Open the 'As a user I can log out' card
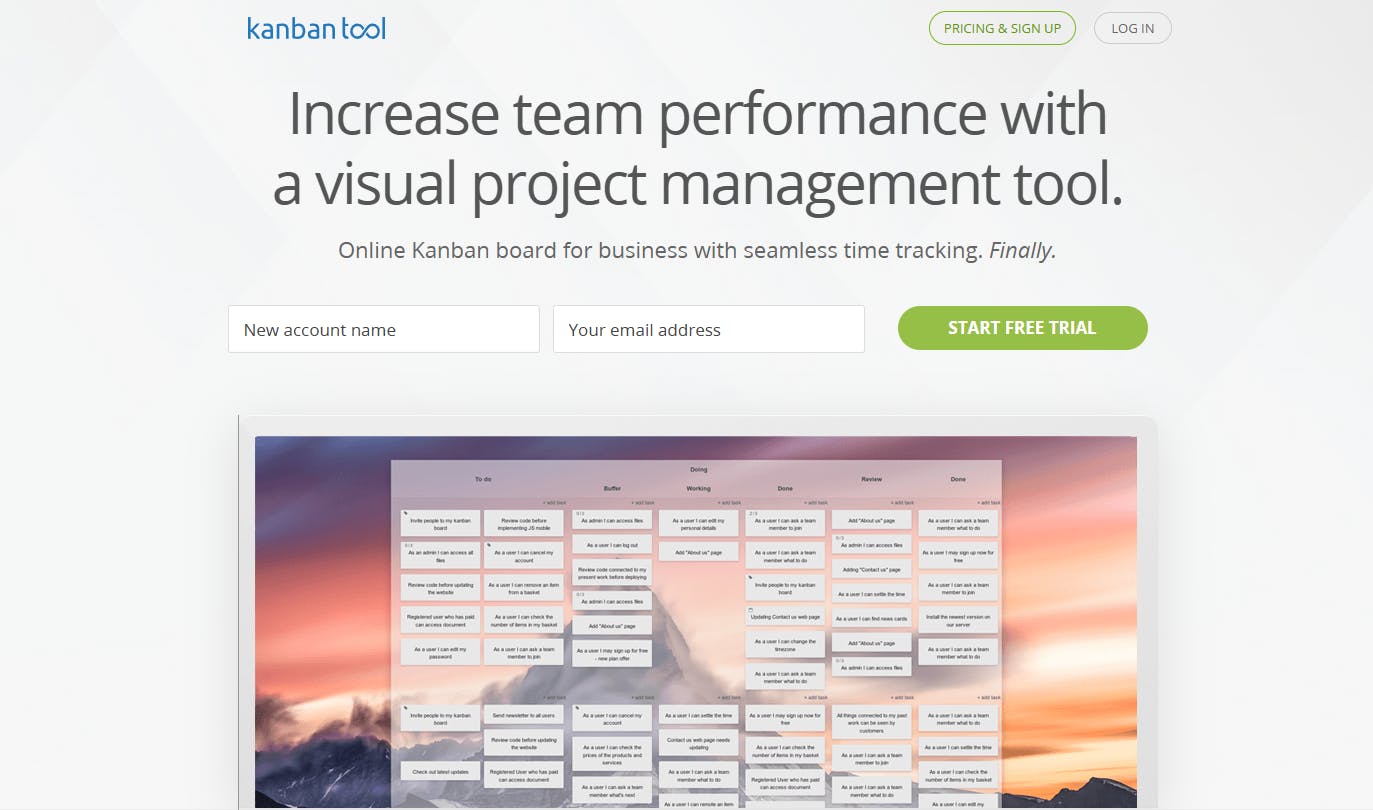Viewport: 1373px width, 810px height. click(x=612, y=545)
